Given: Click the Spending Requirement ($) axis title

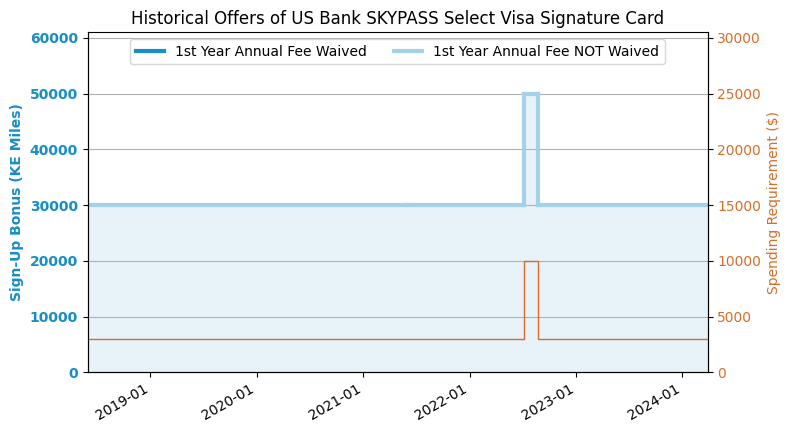Looking at the screenshot, I should click(x=772, y=204).
